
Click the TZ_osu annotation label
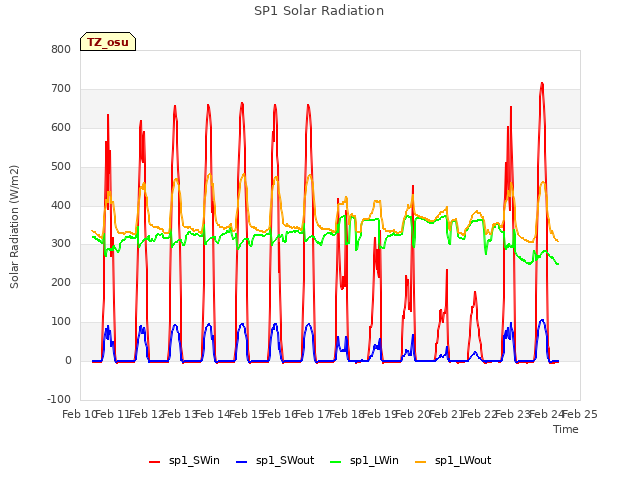tap(108, 42)
